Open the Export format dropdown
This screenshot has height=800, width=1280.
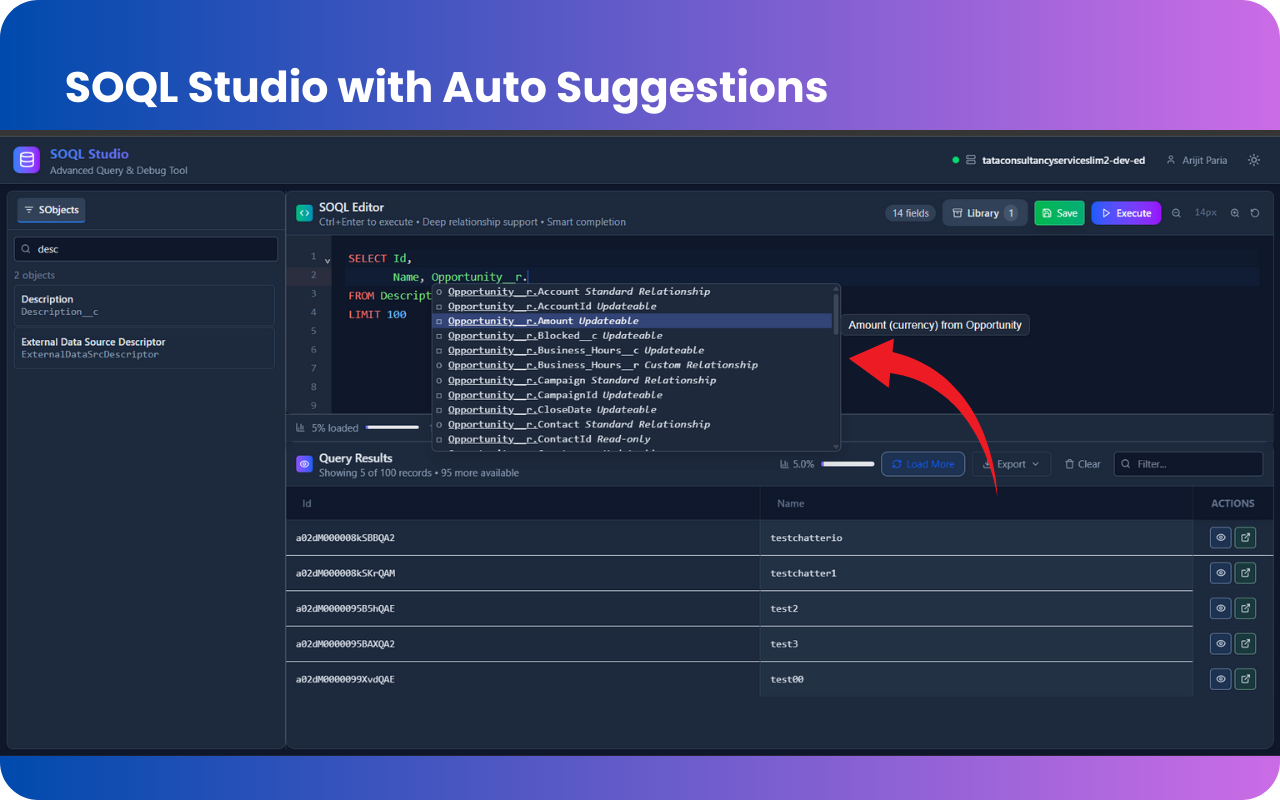1011,463
